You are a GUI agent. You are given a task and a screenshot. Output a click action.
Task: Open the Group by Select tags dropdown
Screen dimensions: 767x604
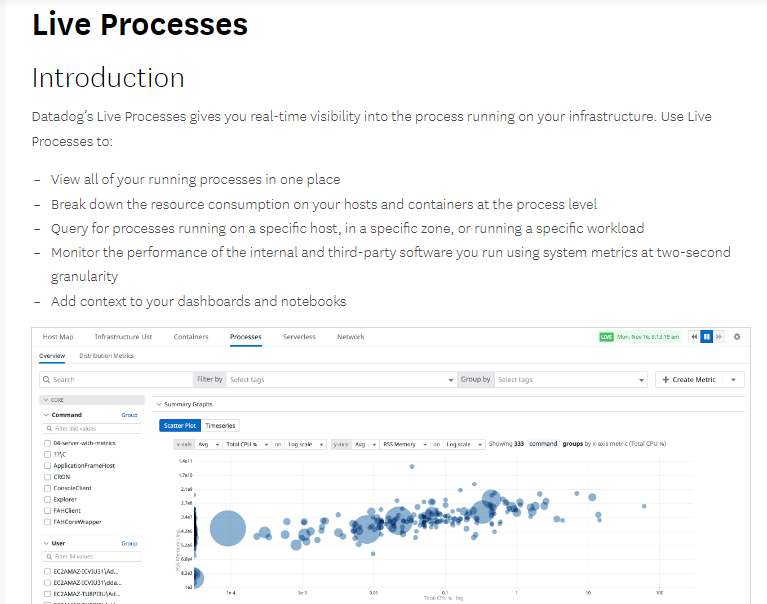pos(570,380)
